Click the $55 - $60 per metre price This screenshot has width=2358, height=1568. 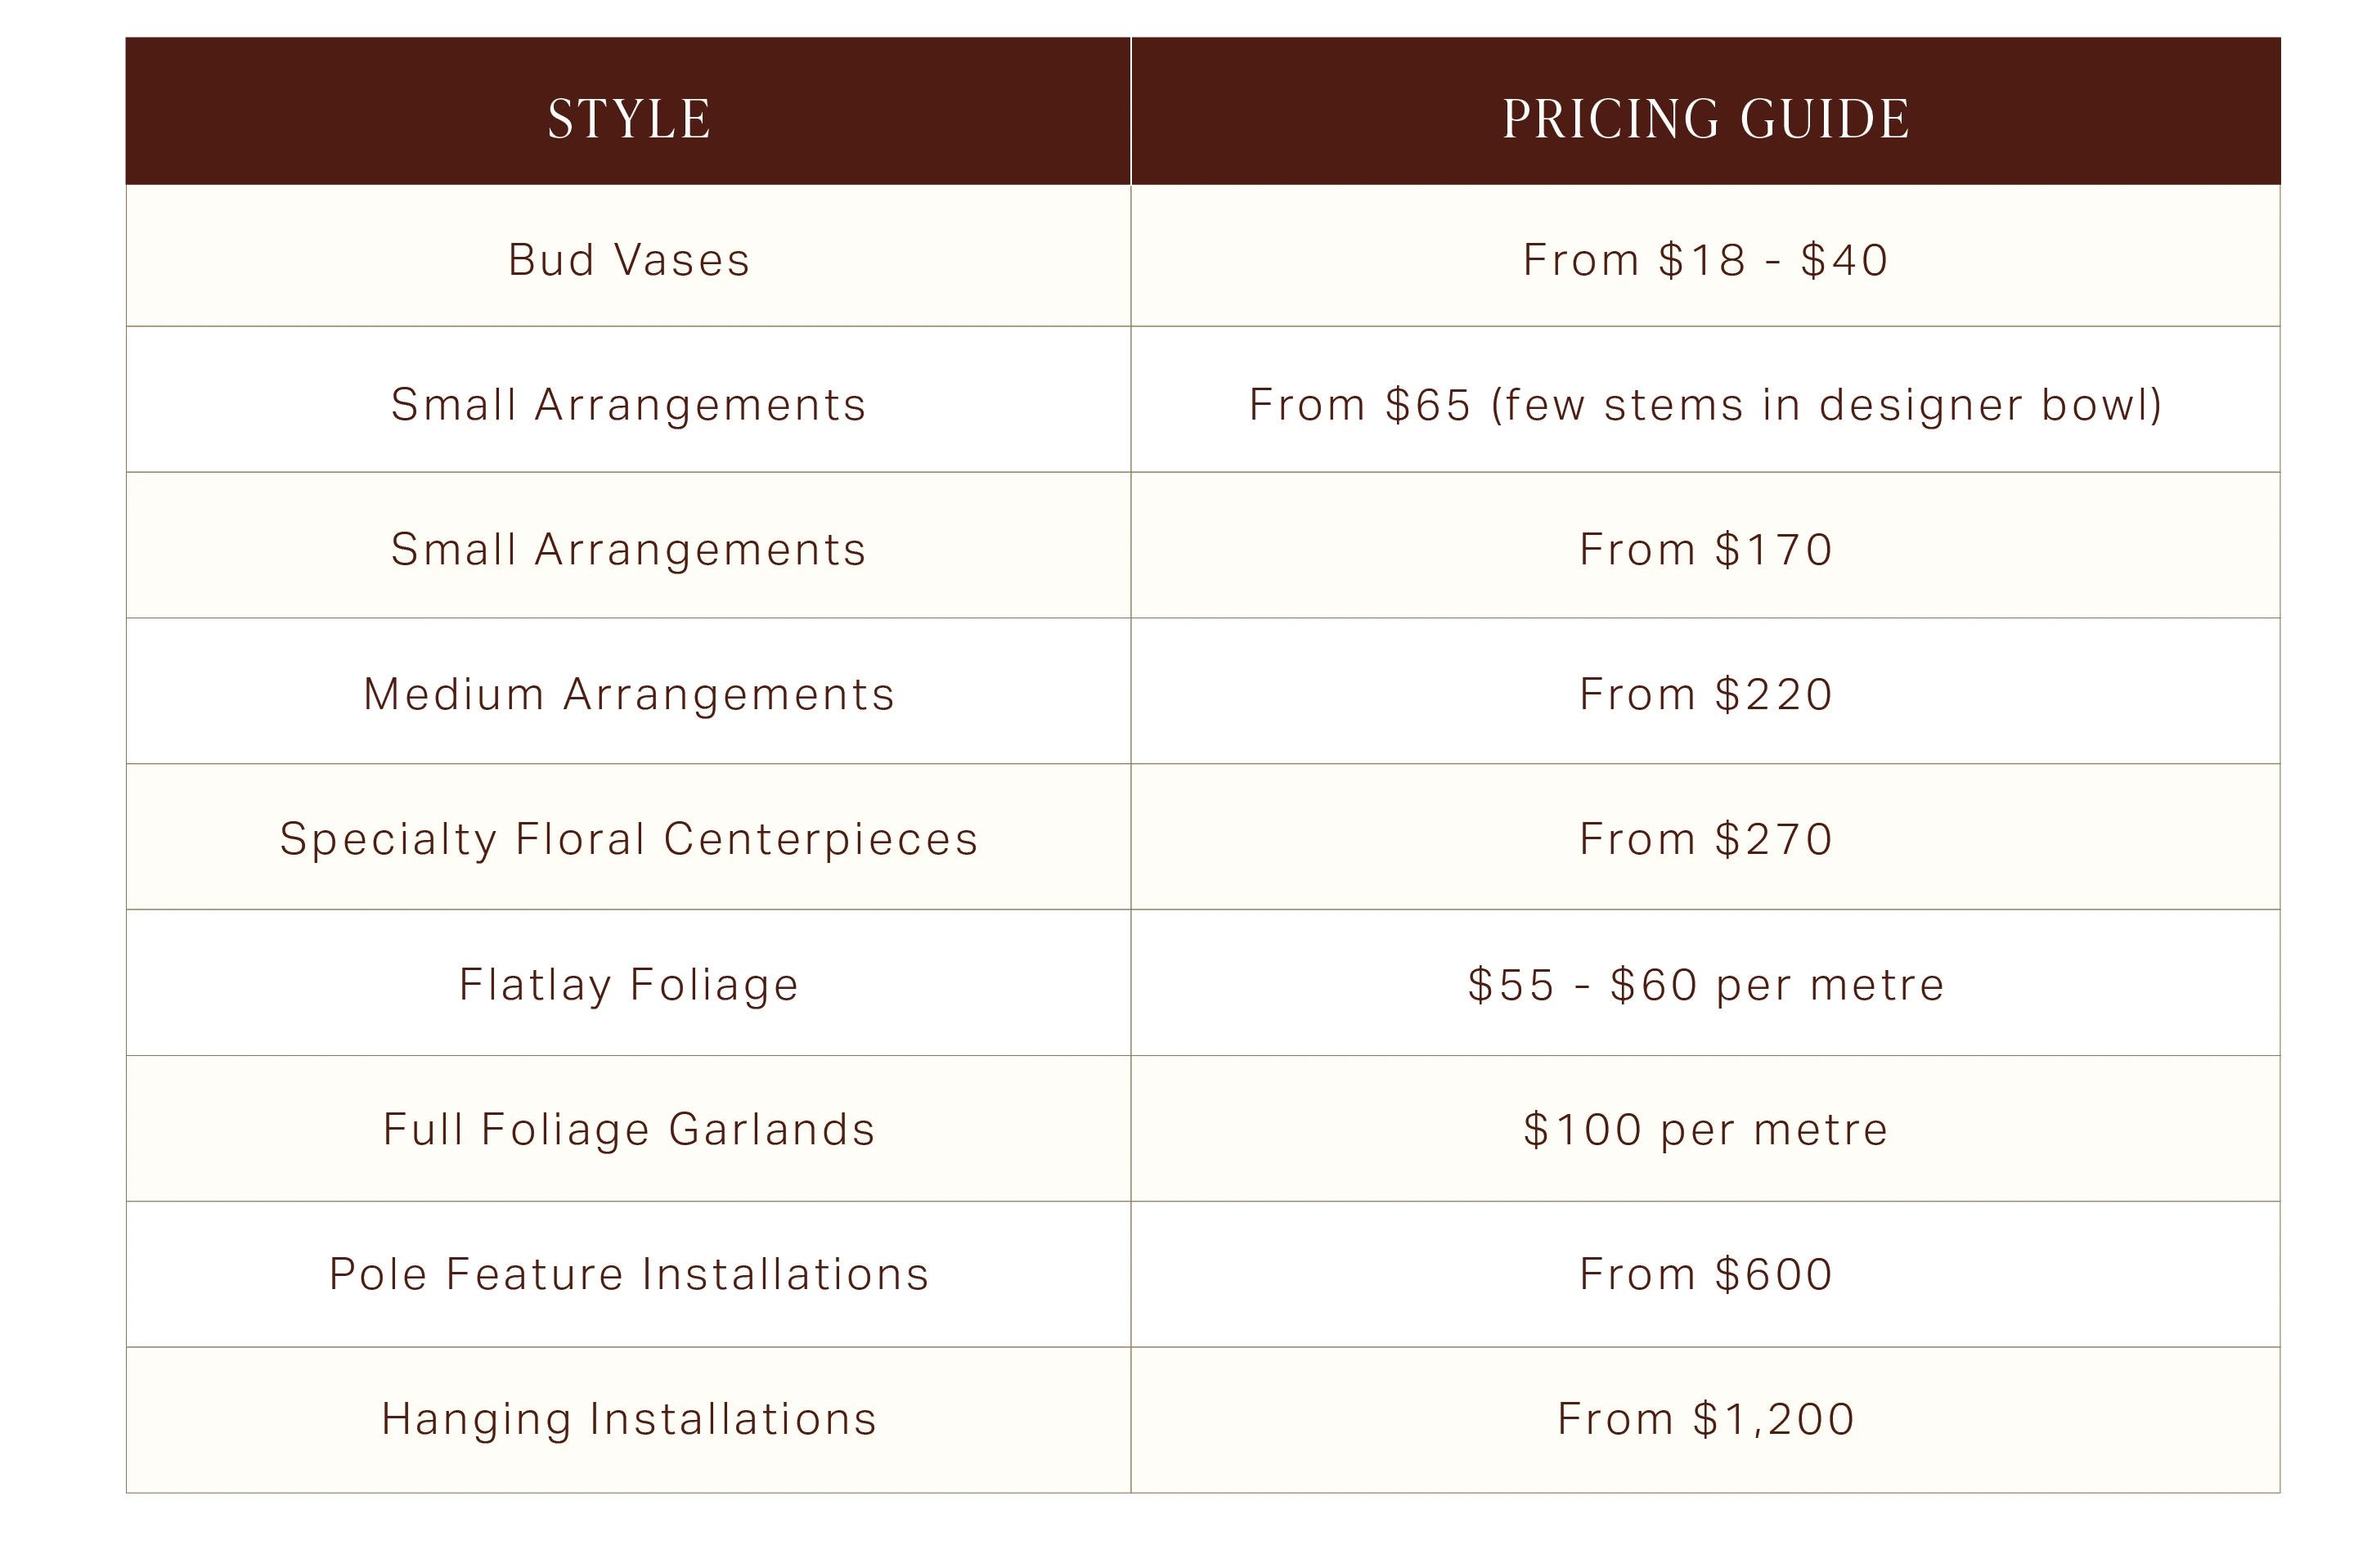(x=1705, y=984)
